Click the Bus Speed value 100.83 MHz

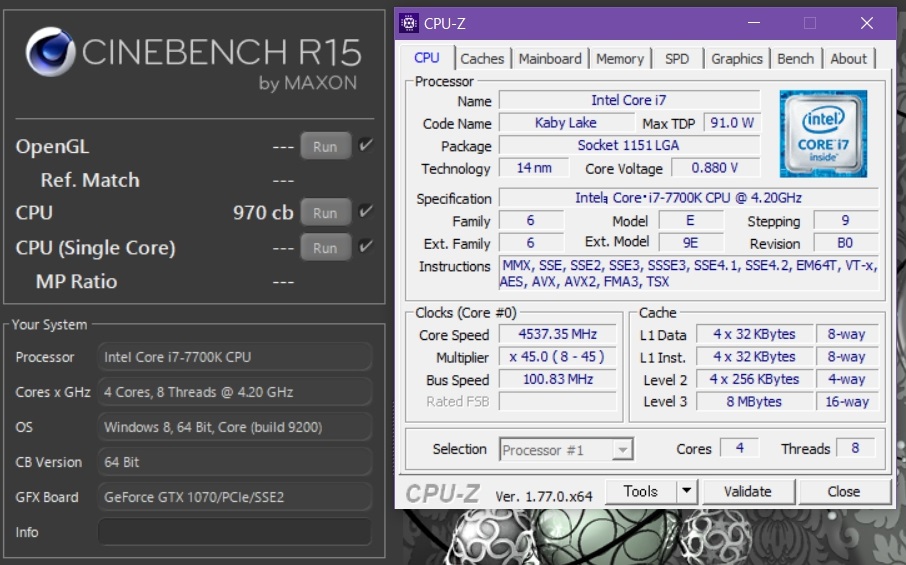558,379
